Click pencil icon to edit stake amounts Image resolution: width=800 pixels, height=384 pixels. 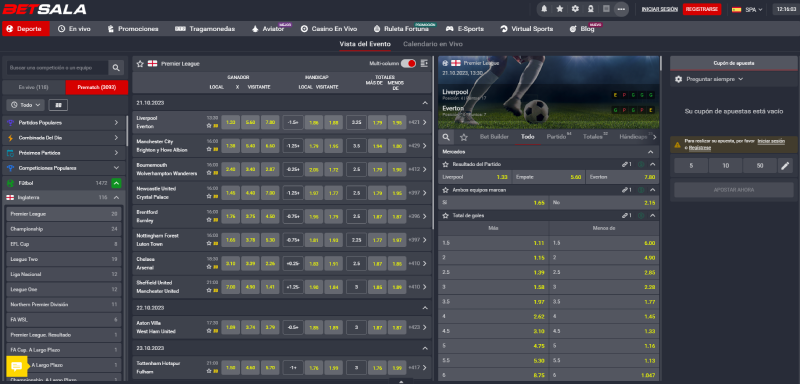[785, 166]
